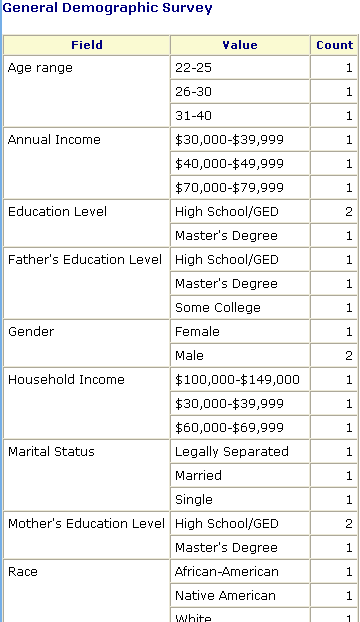
Task: Select the $70,000-$79,999 annual income cell
Action: click(240, 188)
